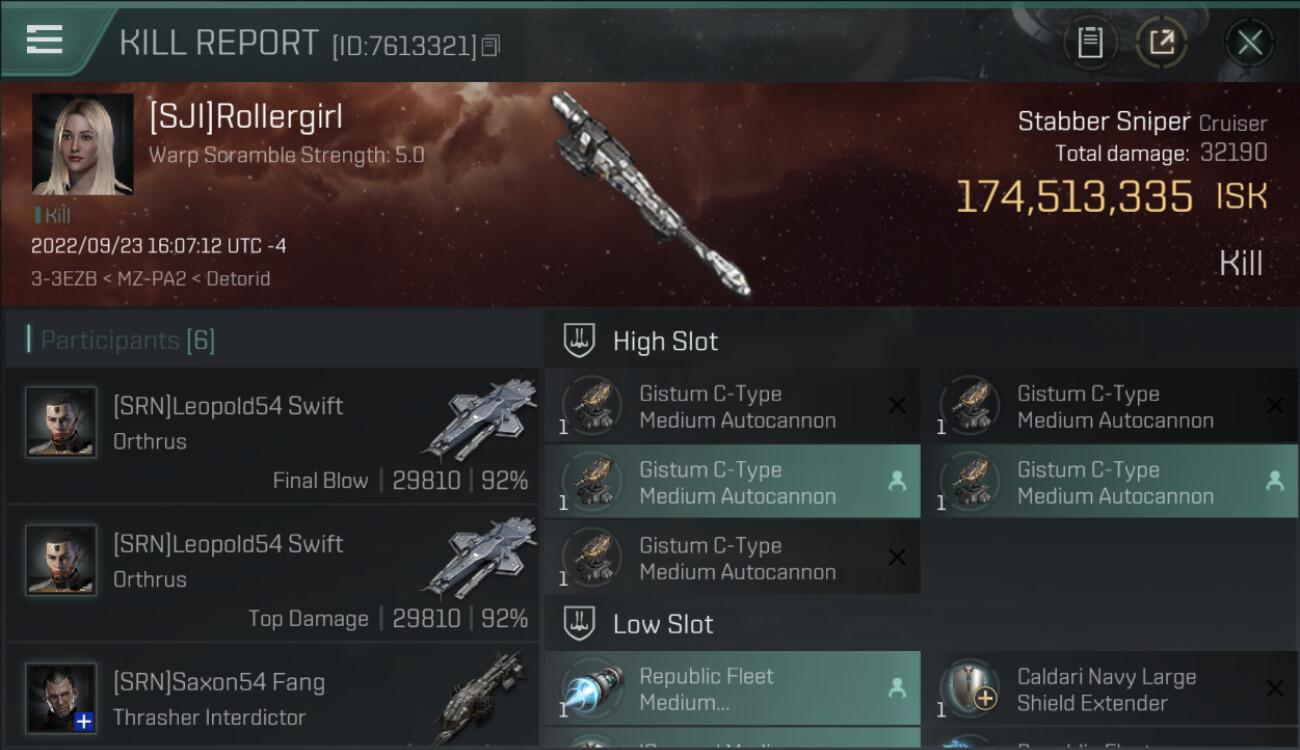Select the Caldari Navy Large Shield Extender
Screen dimensions: 1300x750
pyautogui.click(x=1110, y=688)
